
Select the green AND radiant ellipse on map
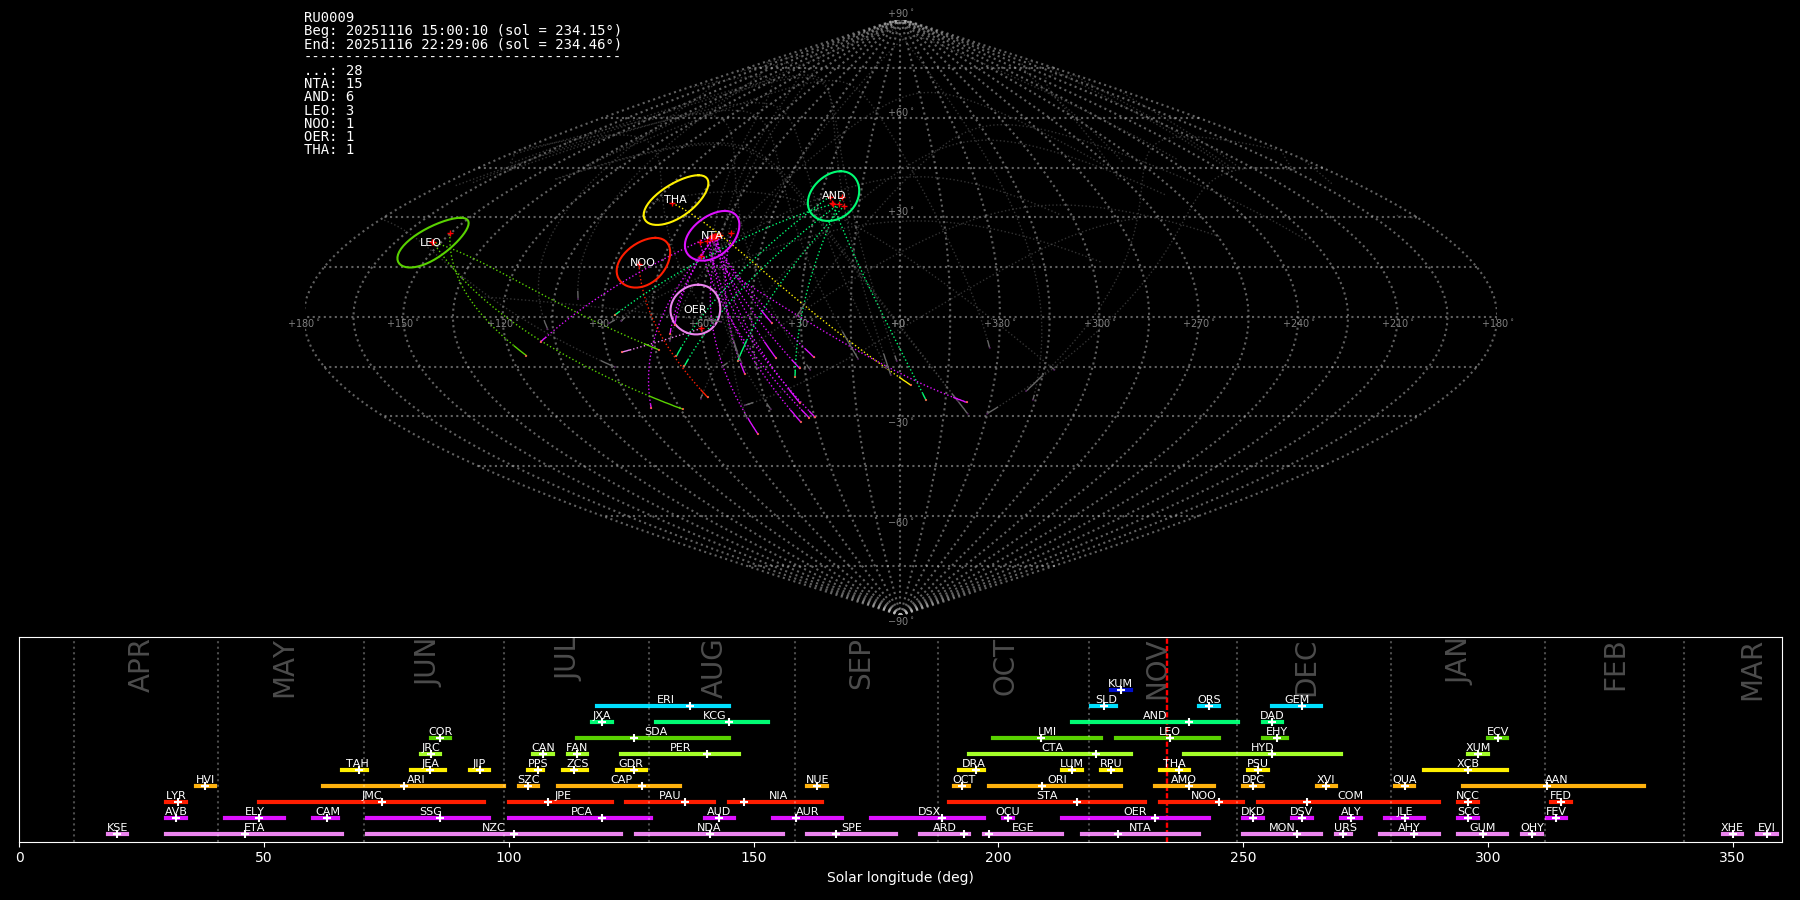coord(833,196)
